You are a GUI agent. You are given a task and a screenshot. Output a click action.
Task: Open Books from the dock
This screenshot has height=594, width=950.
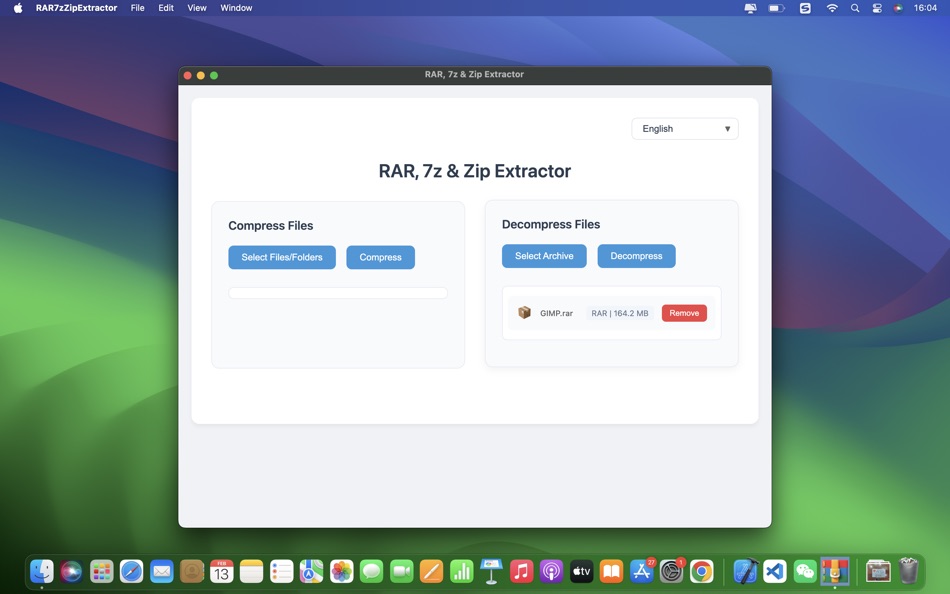tap(611, 571)
